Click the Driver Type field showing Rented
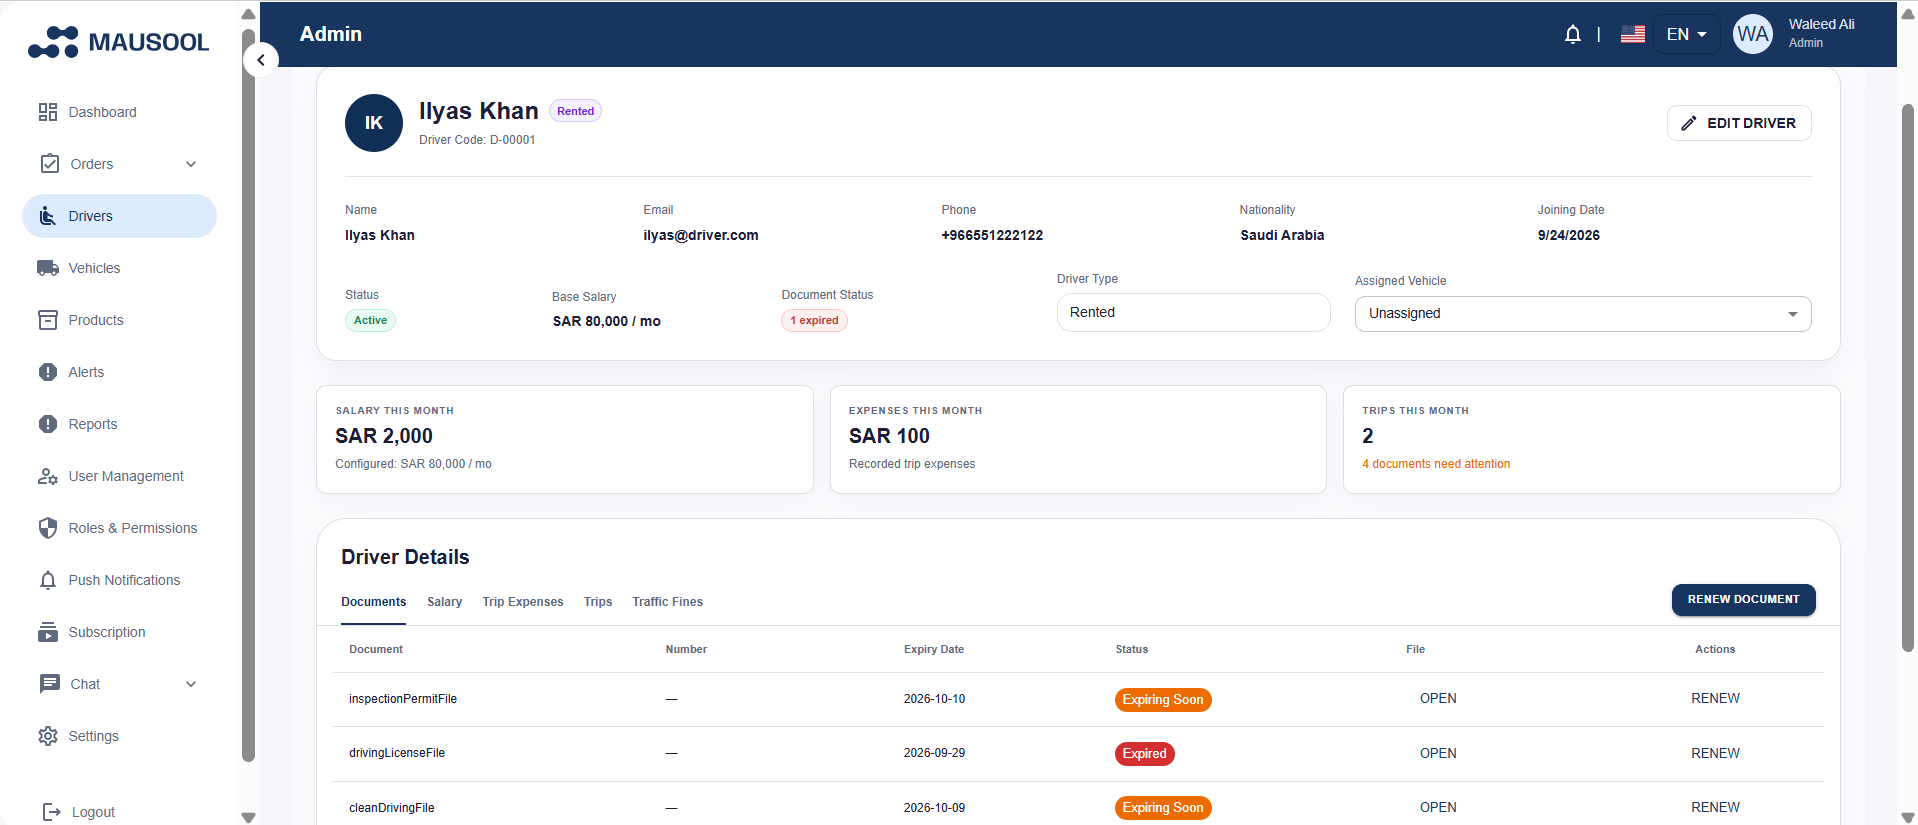This screenshot has width=1918, height=825. pos(1193,312)
